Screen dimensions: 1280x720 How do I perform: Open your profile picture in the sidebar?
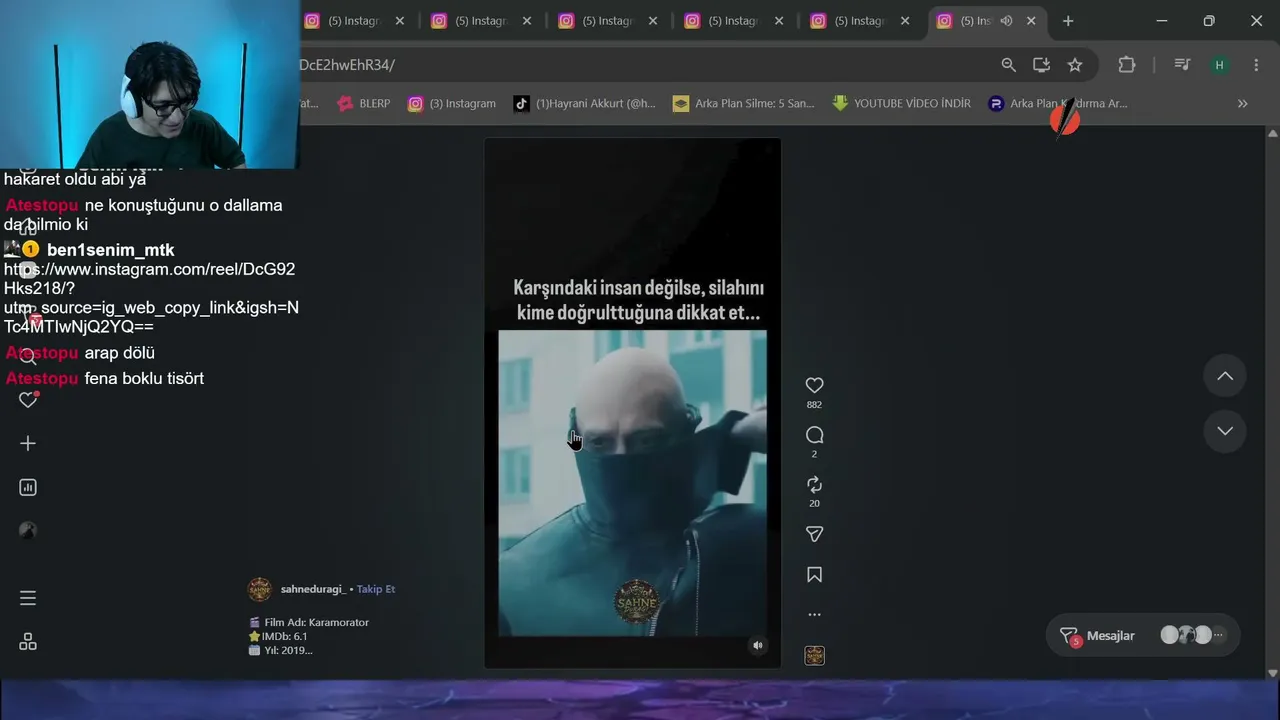(28, 531)
